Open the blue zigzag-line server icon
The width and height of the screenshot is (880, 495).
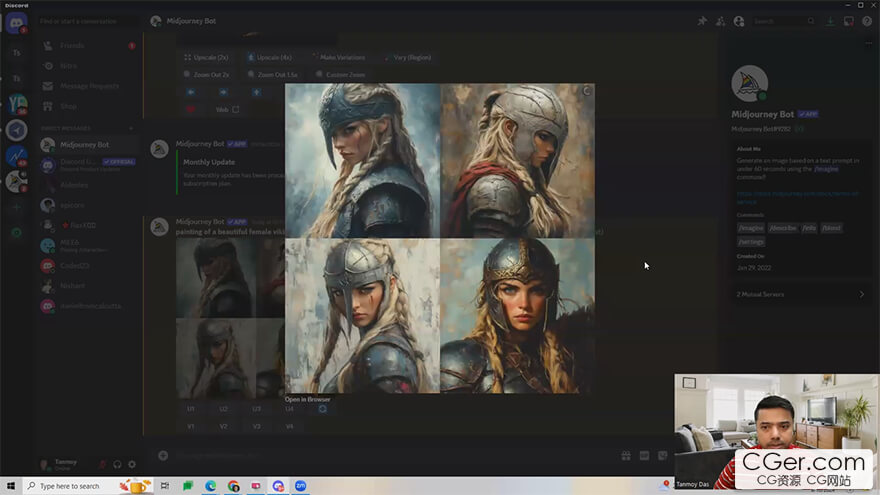point(17,156)
